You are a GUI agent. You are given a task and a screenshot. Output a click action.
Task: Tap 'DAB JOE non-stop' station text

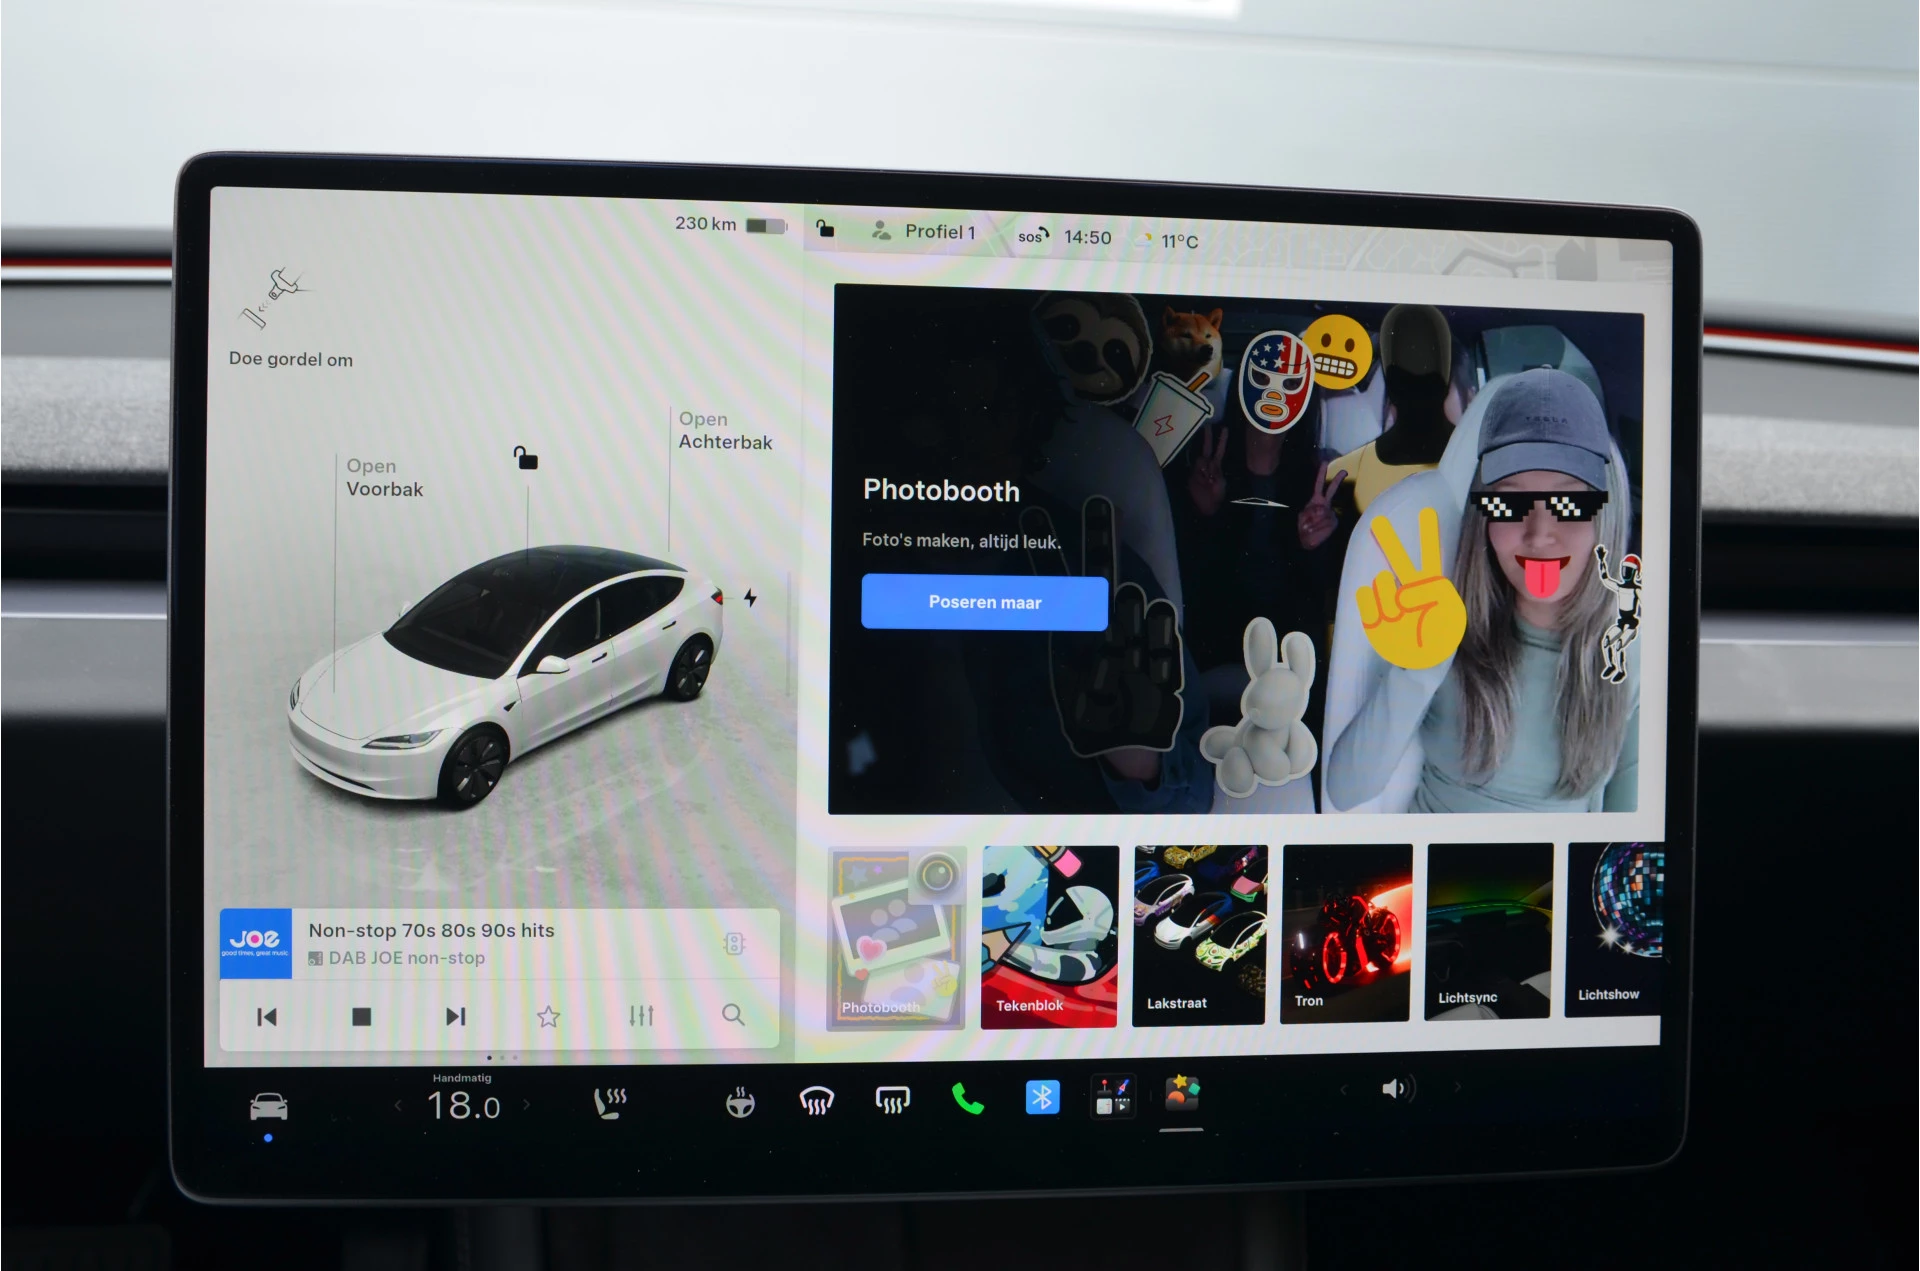click(406, 958)
